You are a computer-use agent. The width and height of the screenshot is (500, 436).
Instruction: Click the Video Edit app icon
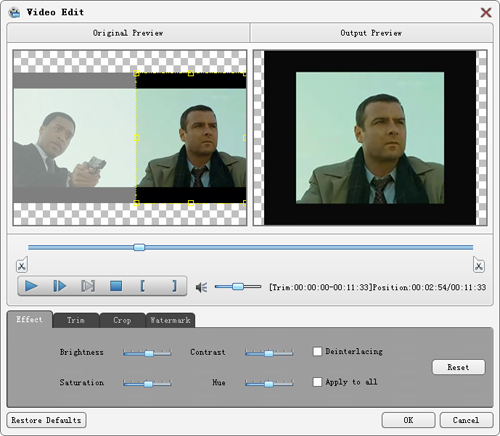(x=14, y=12)
